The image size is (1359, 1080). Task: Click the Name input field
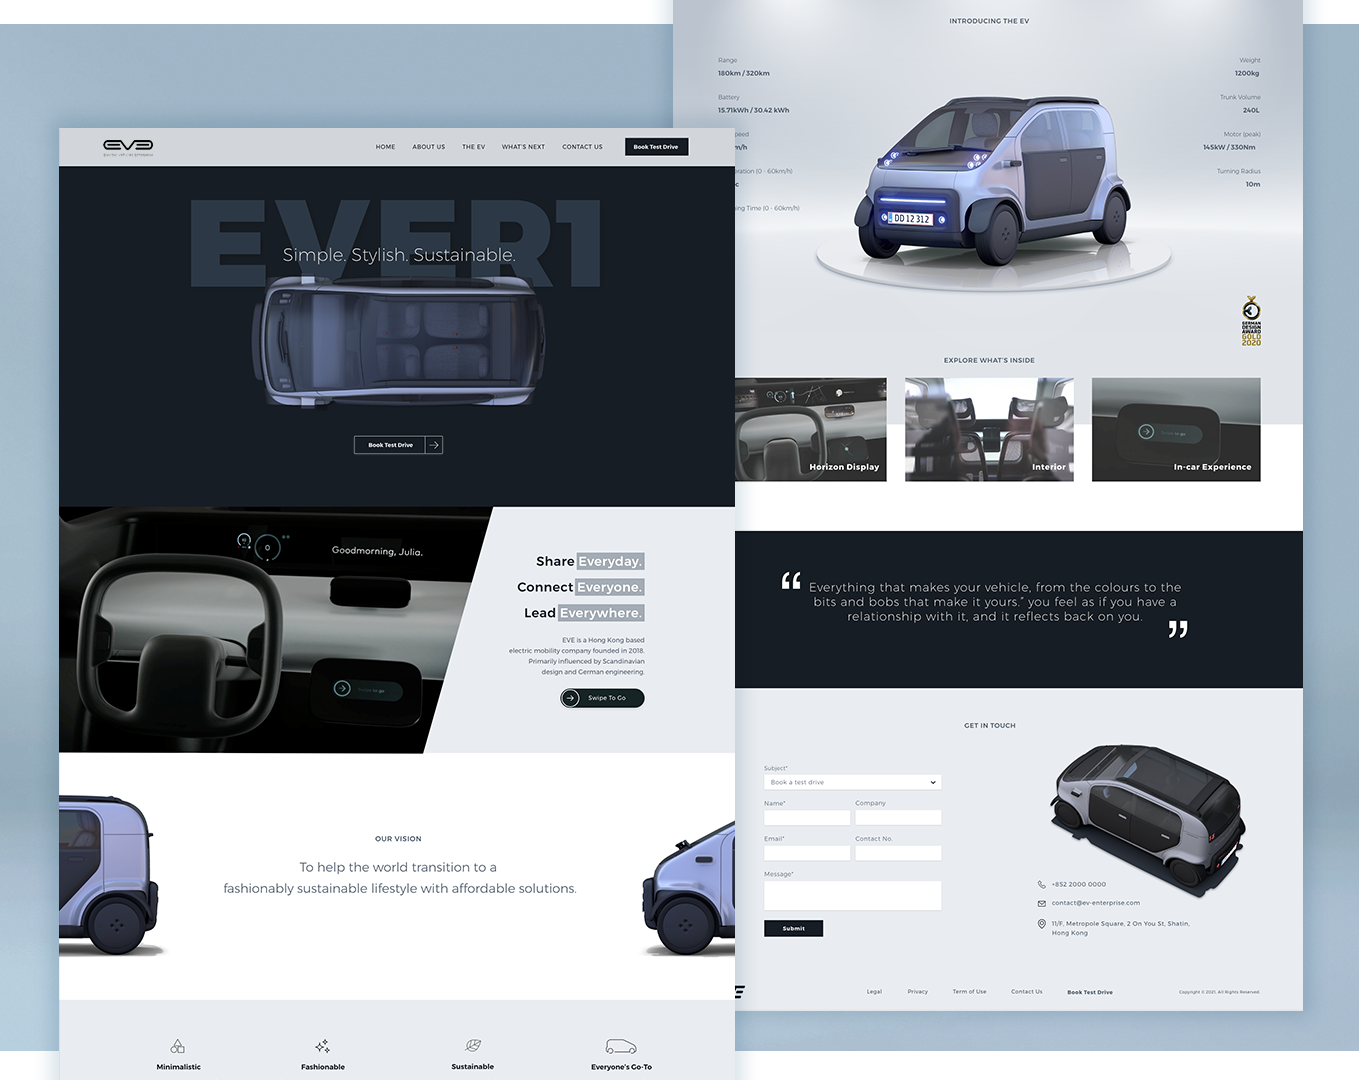(807, 817)
